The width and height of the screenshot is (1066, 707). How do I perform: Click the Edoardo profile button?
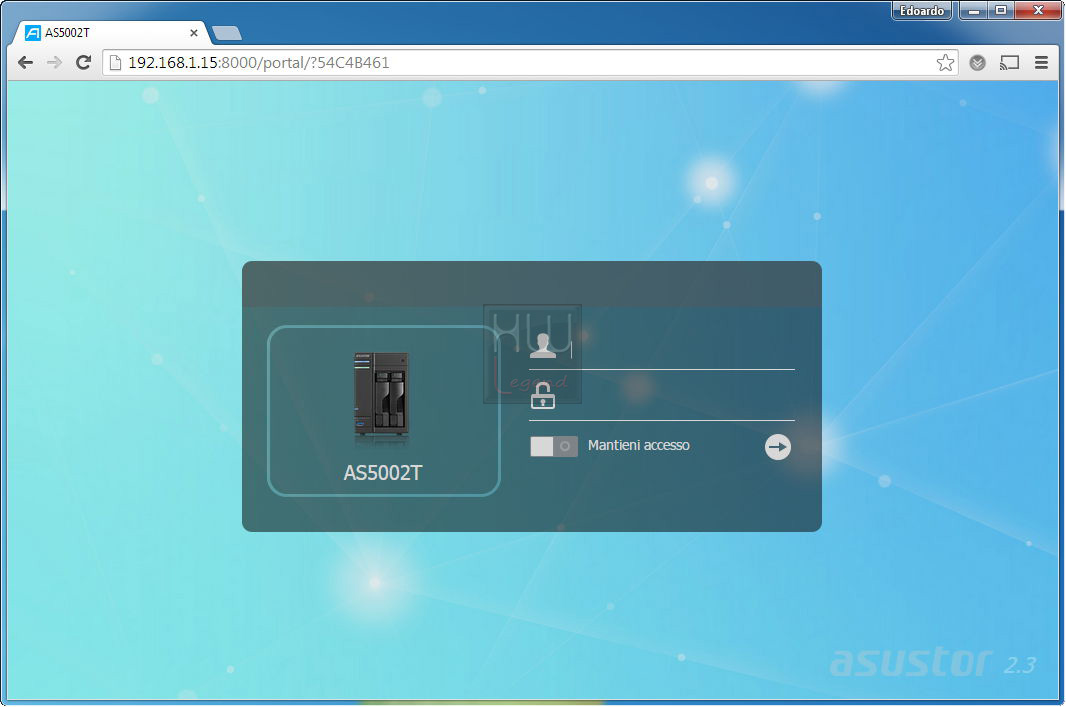(x=921, y=10)
